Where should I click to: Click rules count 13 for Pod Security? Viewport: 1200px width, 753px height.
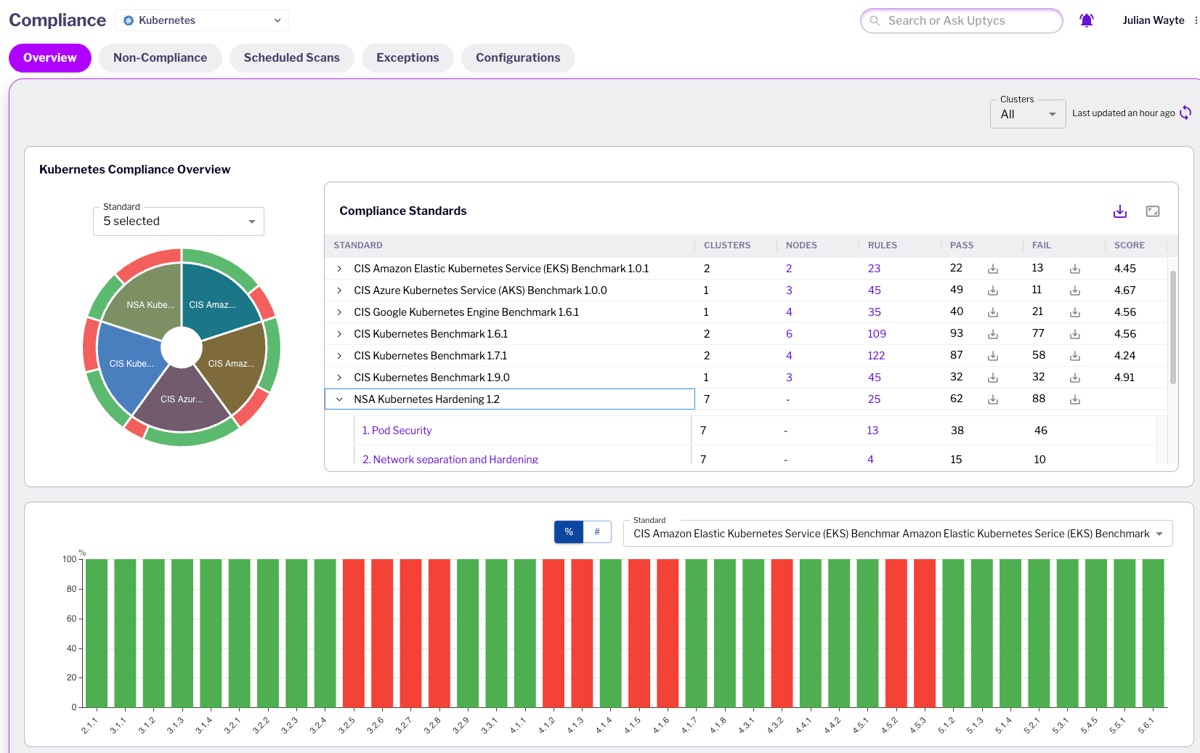point(873,431)
